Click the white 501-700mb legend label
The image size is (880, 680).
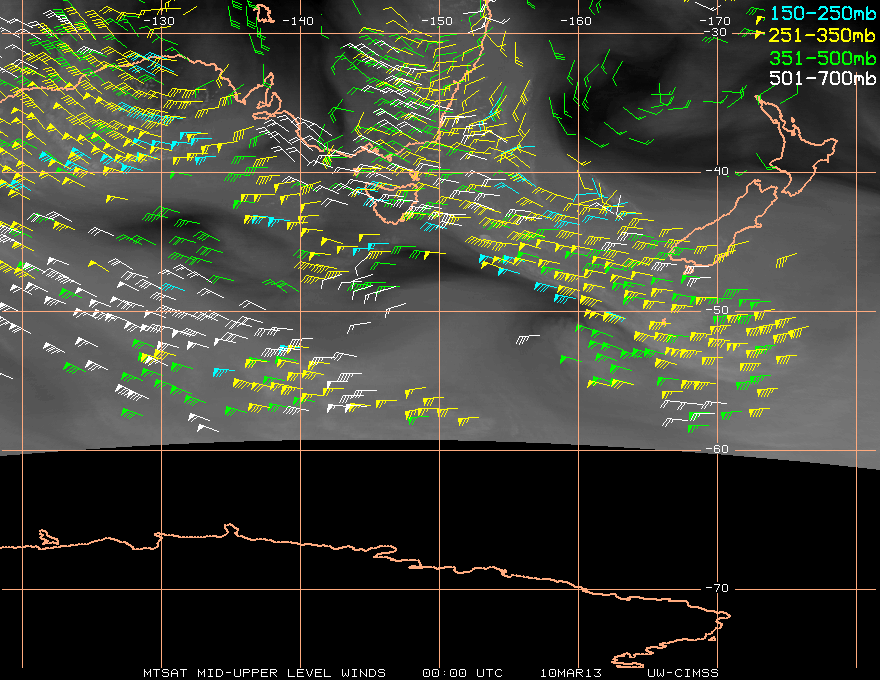tap(822, 78)
